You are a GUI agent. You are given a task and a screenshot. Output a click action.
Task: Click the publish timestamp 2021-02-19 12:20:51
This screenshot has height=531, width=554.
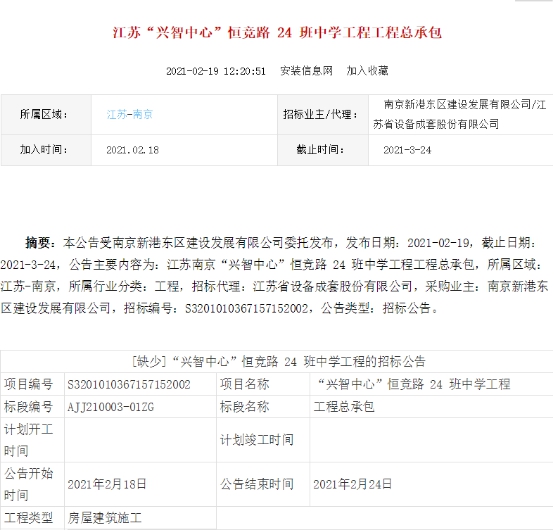point(216,71)
